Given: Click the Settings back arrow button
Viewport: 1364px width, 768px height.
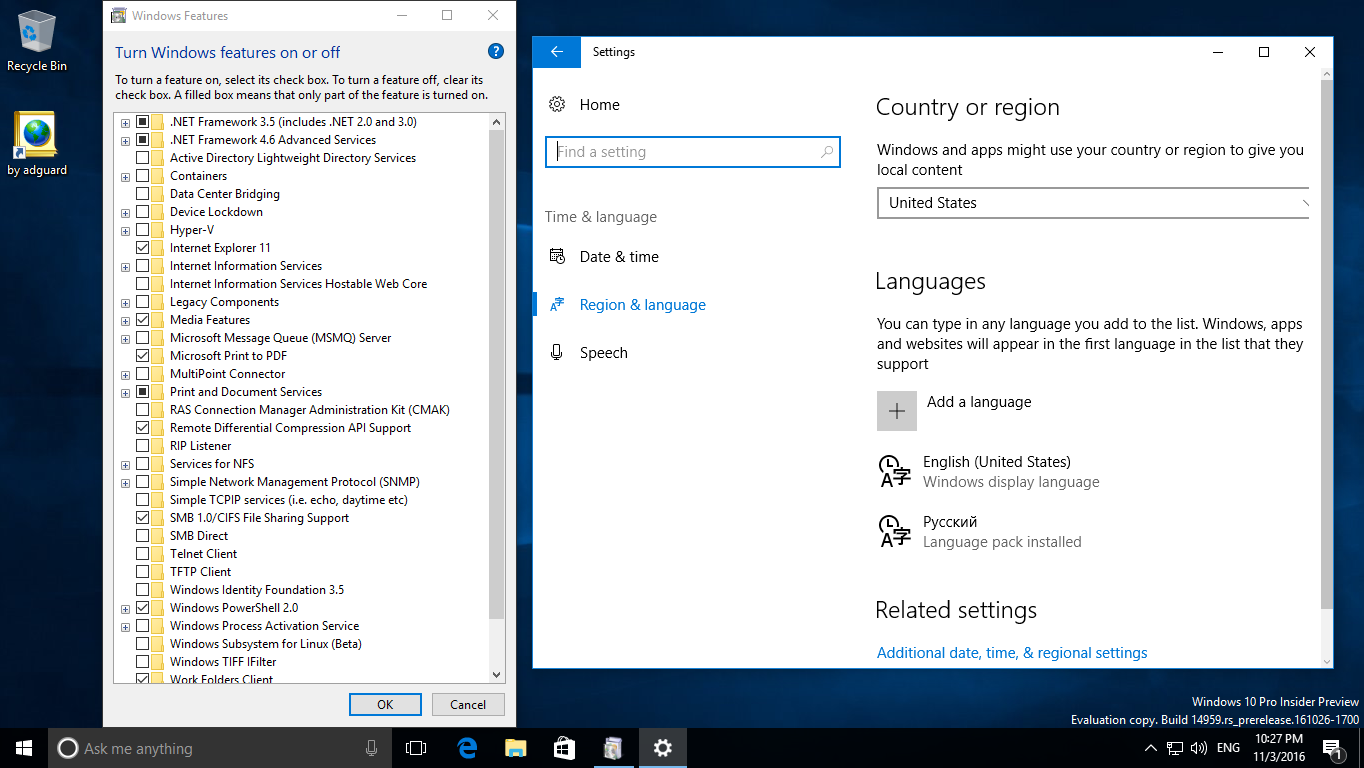Looking at the screenshot, I should (x=557, y=52).
